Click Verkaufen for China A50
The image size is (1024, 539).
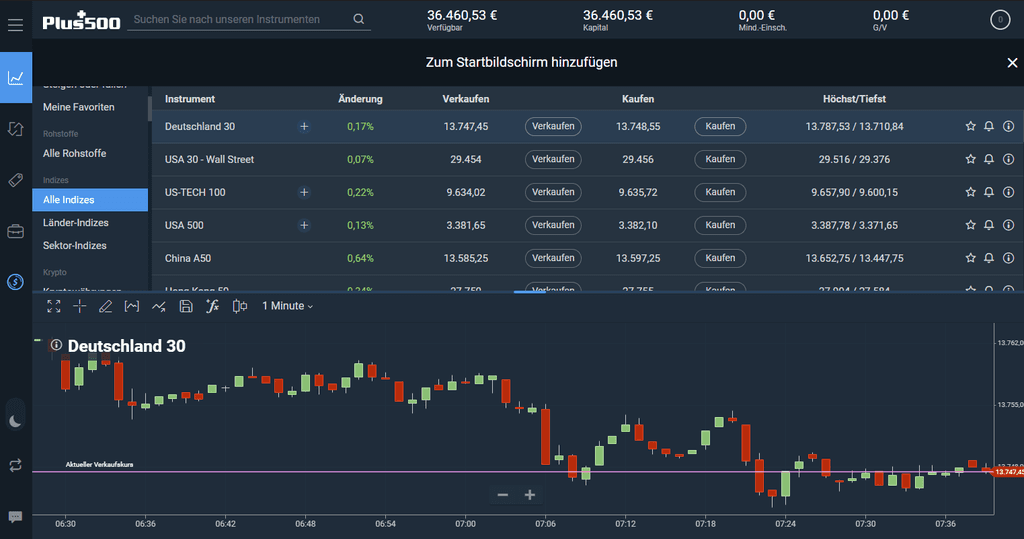pyautogui.click(x=552, y=258)
